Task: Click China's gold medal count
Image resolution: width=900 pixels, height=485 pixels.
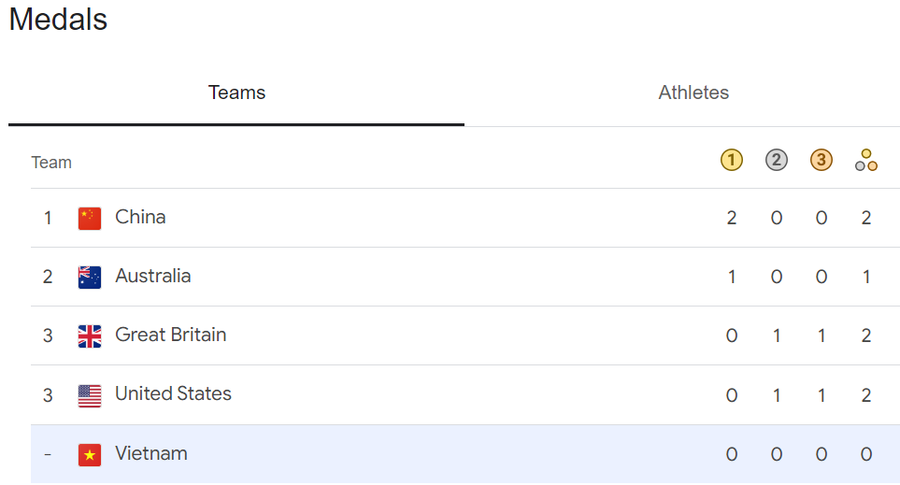Action: [732, 218]
